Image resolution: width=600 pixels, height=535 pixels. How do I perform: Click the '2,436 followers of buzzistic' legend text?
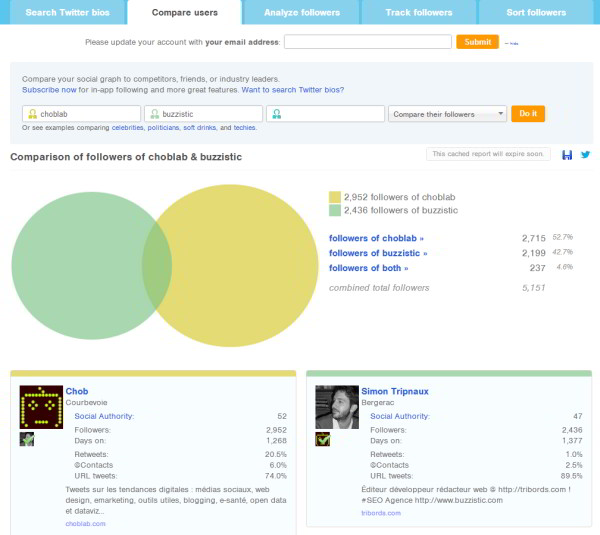point(401,210)
